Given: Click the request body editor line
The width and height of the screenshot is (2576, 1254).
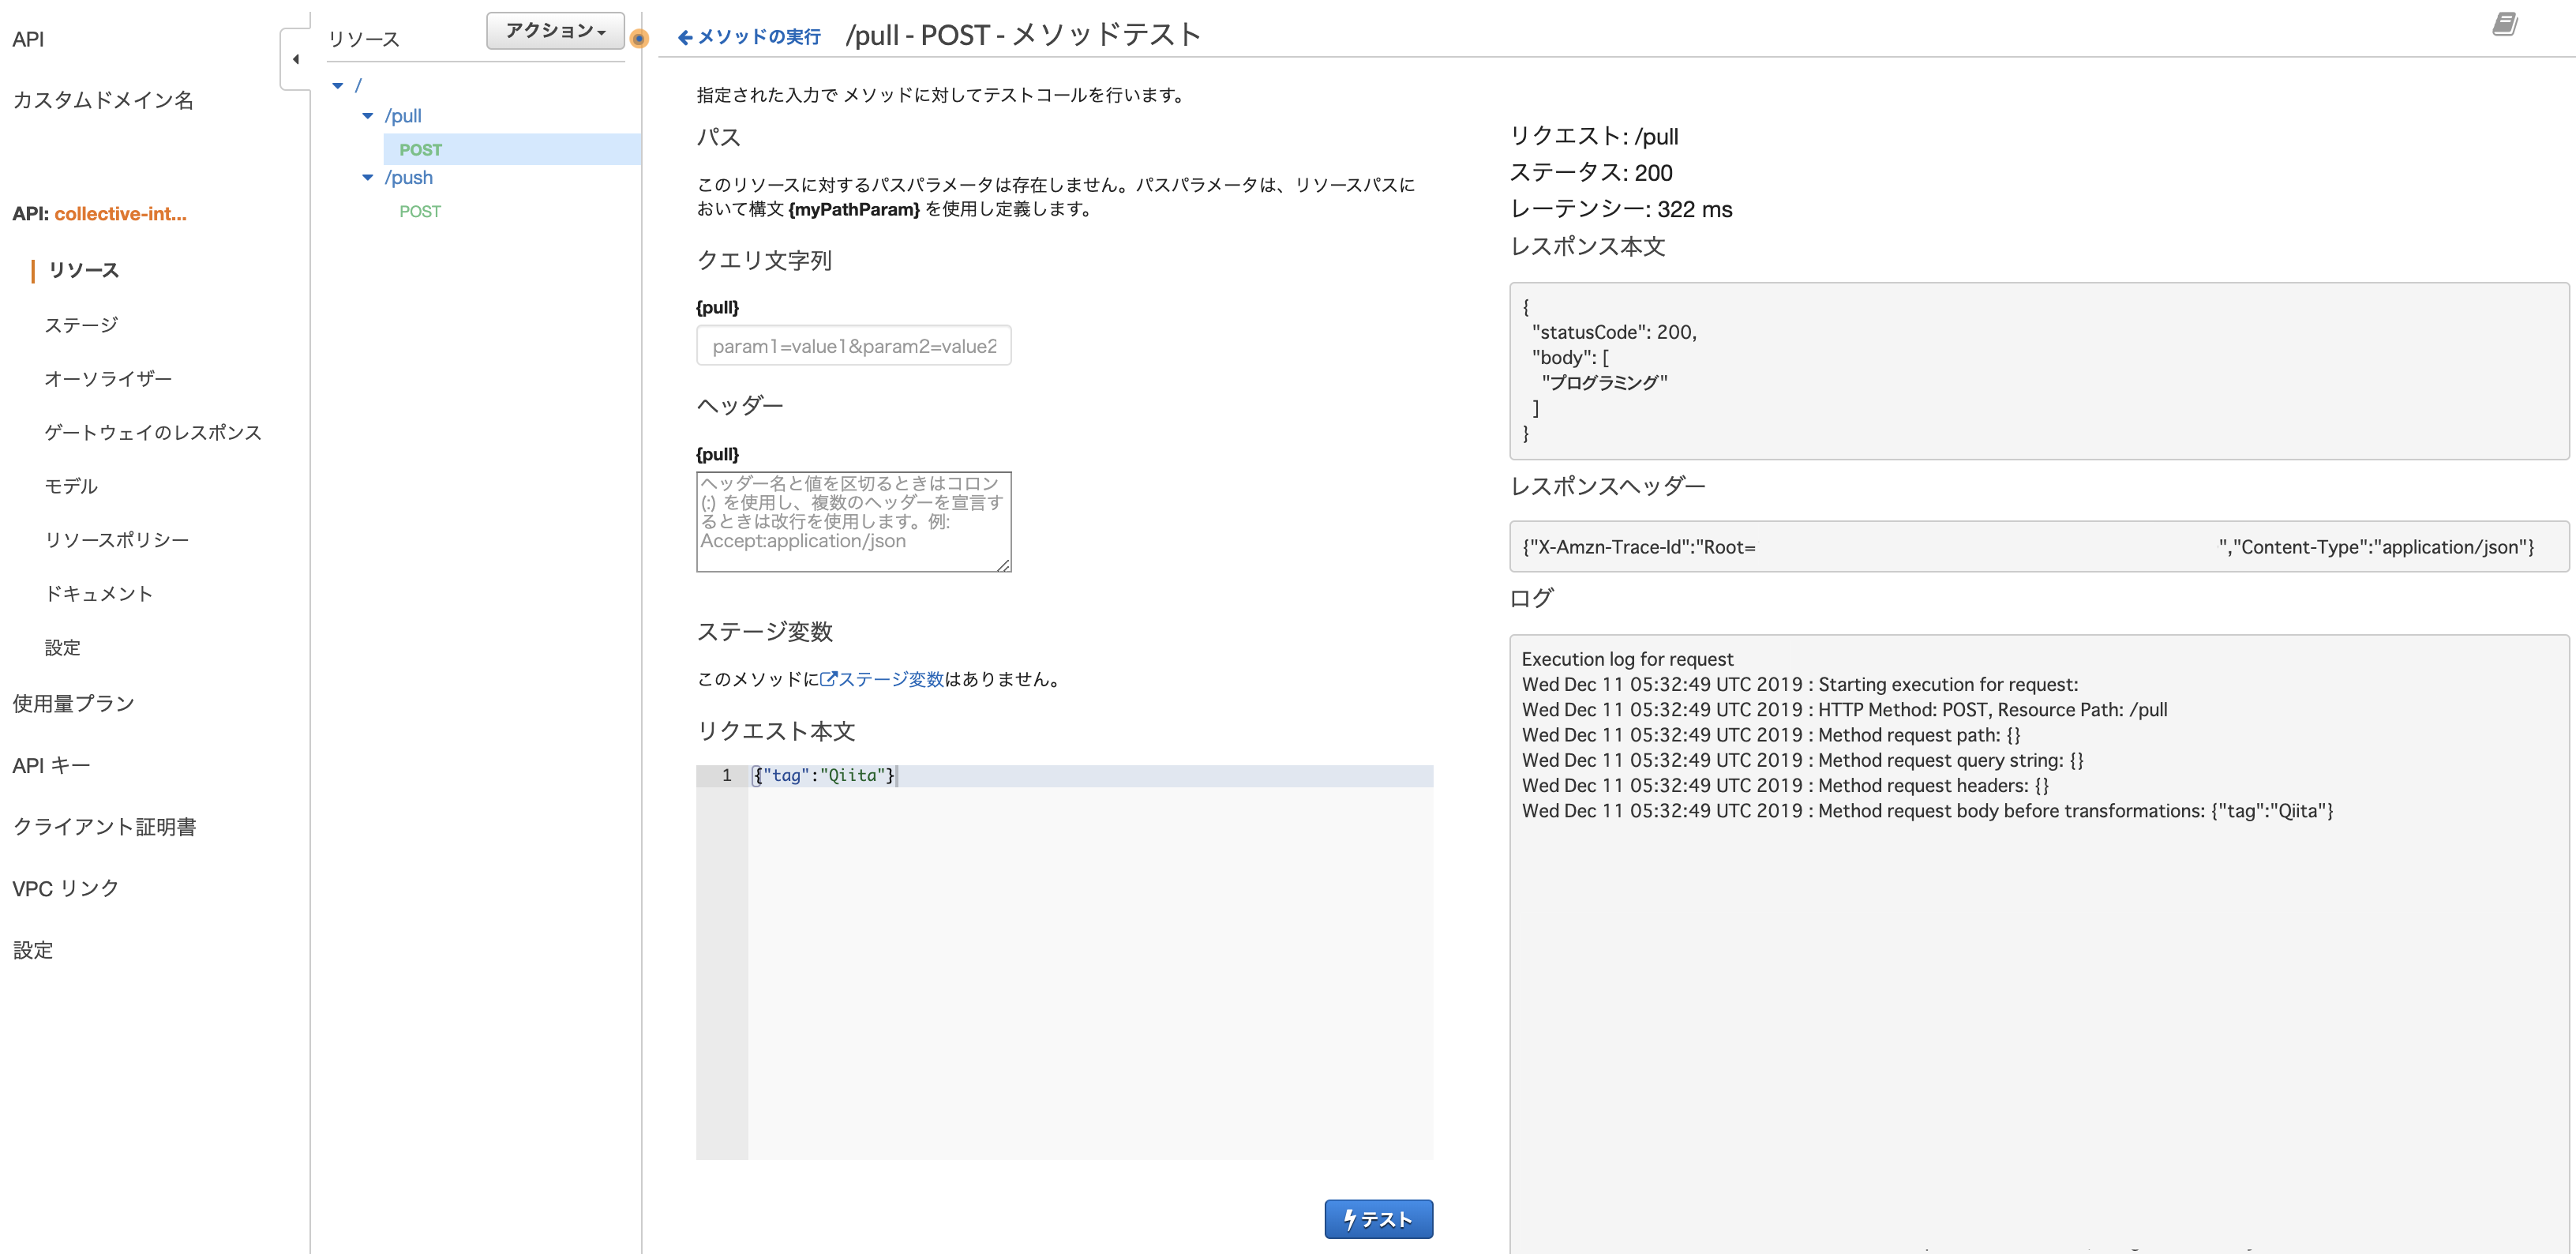Looking at the screenshot, I should pyautogui.click(x=1090, y=776).
